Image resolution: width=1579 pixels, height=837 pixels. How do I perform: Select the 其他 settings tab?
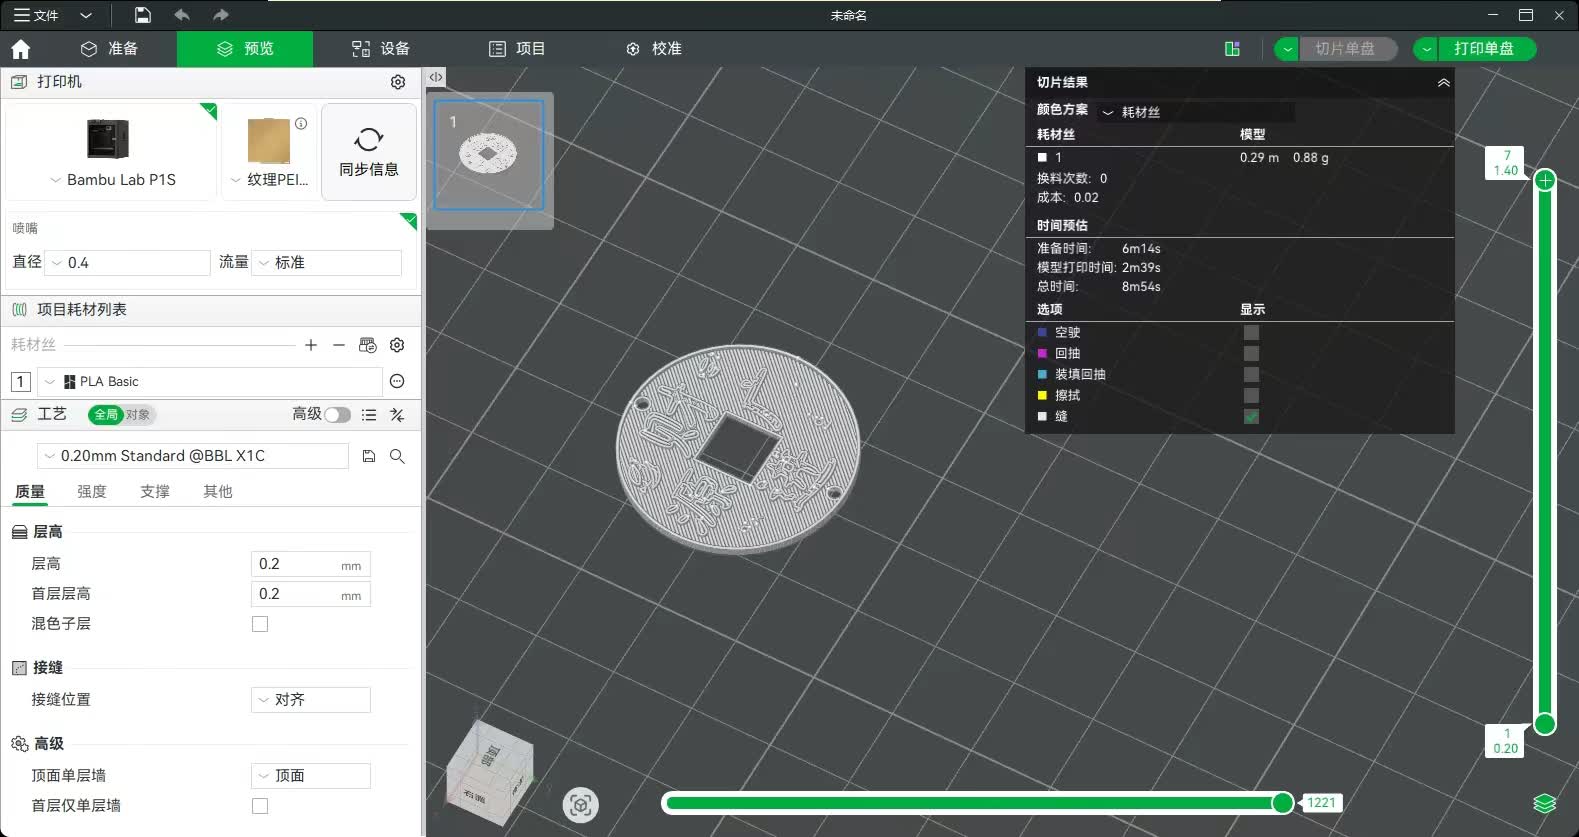point(218,492)
